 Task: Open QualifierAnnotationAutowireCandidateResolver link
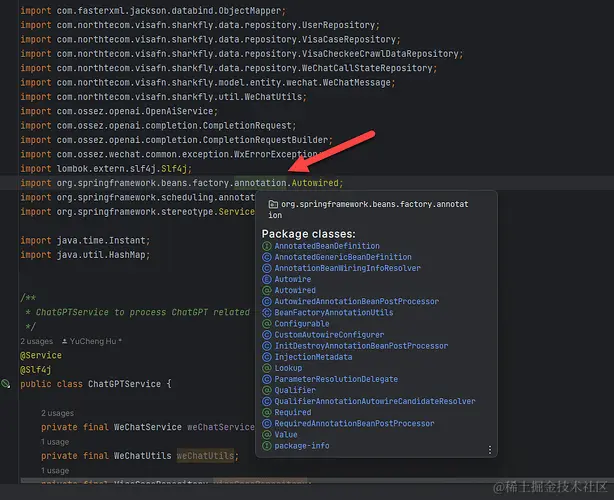pyautogui.click(x=375, y=401)
